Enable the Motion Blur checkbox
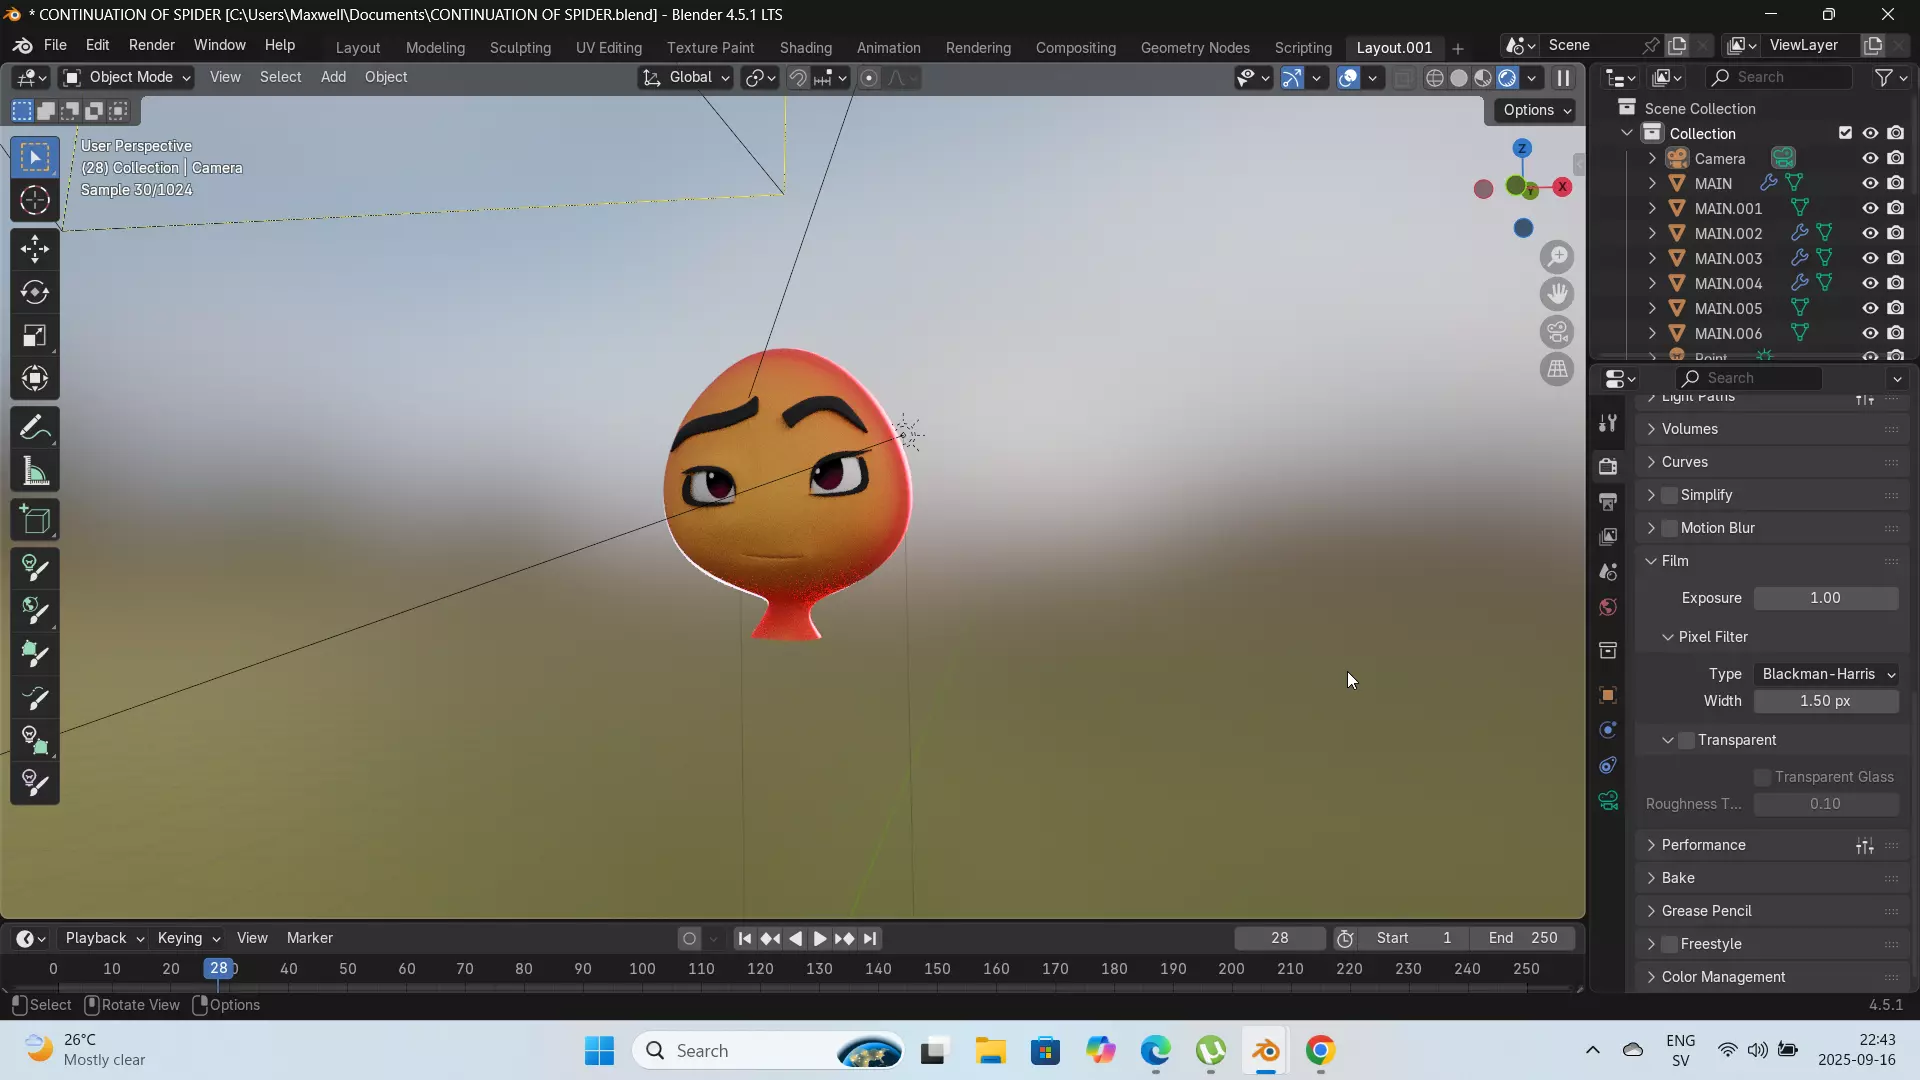This screenshot has width=1920, height=1080. point(1669,528)
